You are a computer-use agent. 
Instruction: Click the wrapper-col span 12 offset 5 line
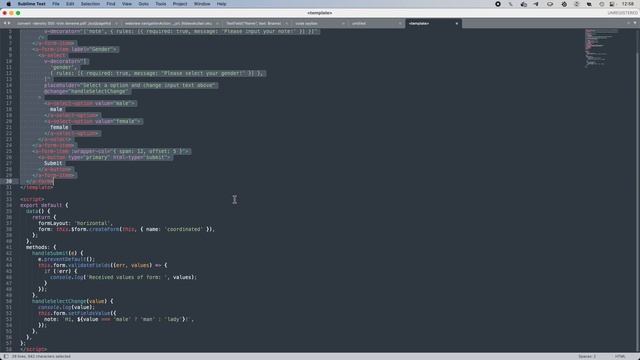pyautogui.click(x=111, y=151)
